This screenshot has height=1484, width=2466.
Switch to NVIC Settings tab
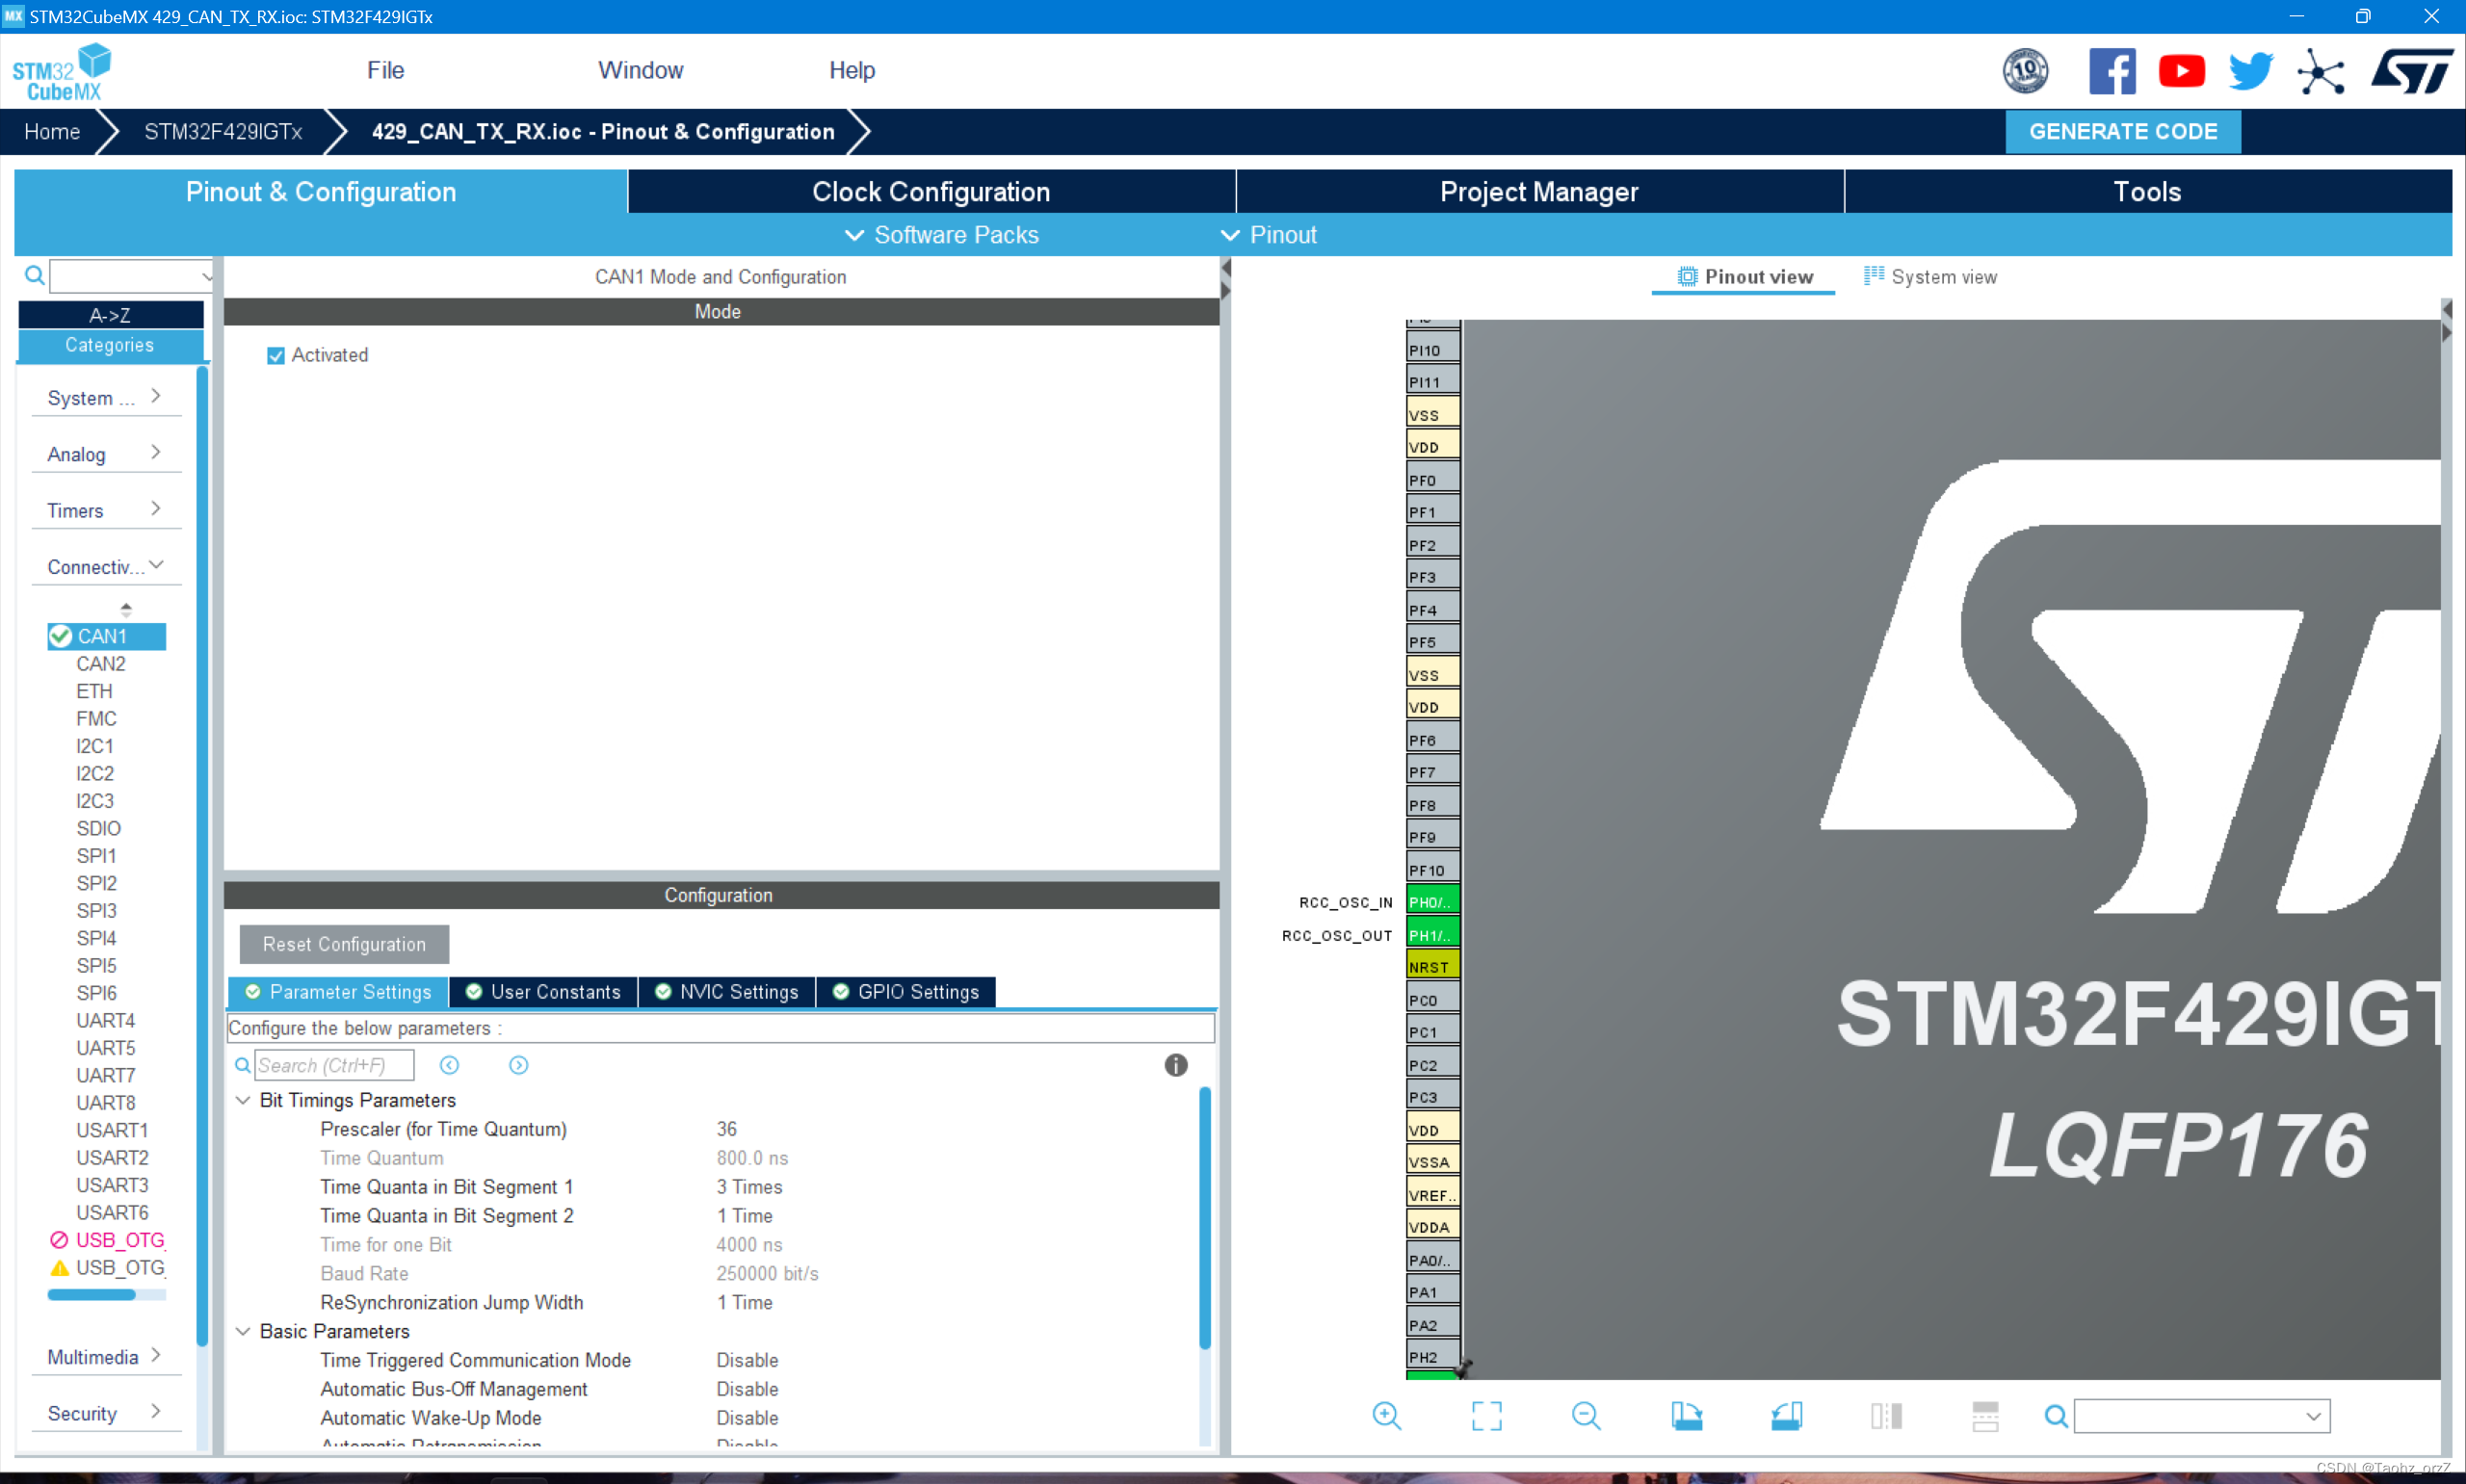[x=727, y=991]
